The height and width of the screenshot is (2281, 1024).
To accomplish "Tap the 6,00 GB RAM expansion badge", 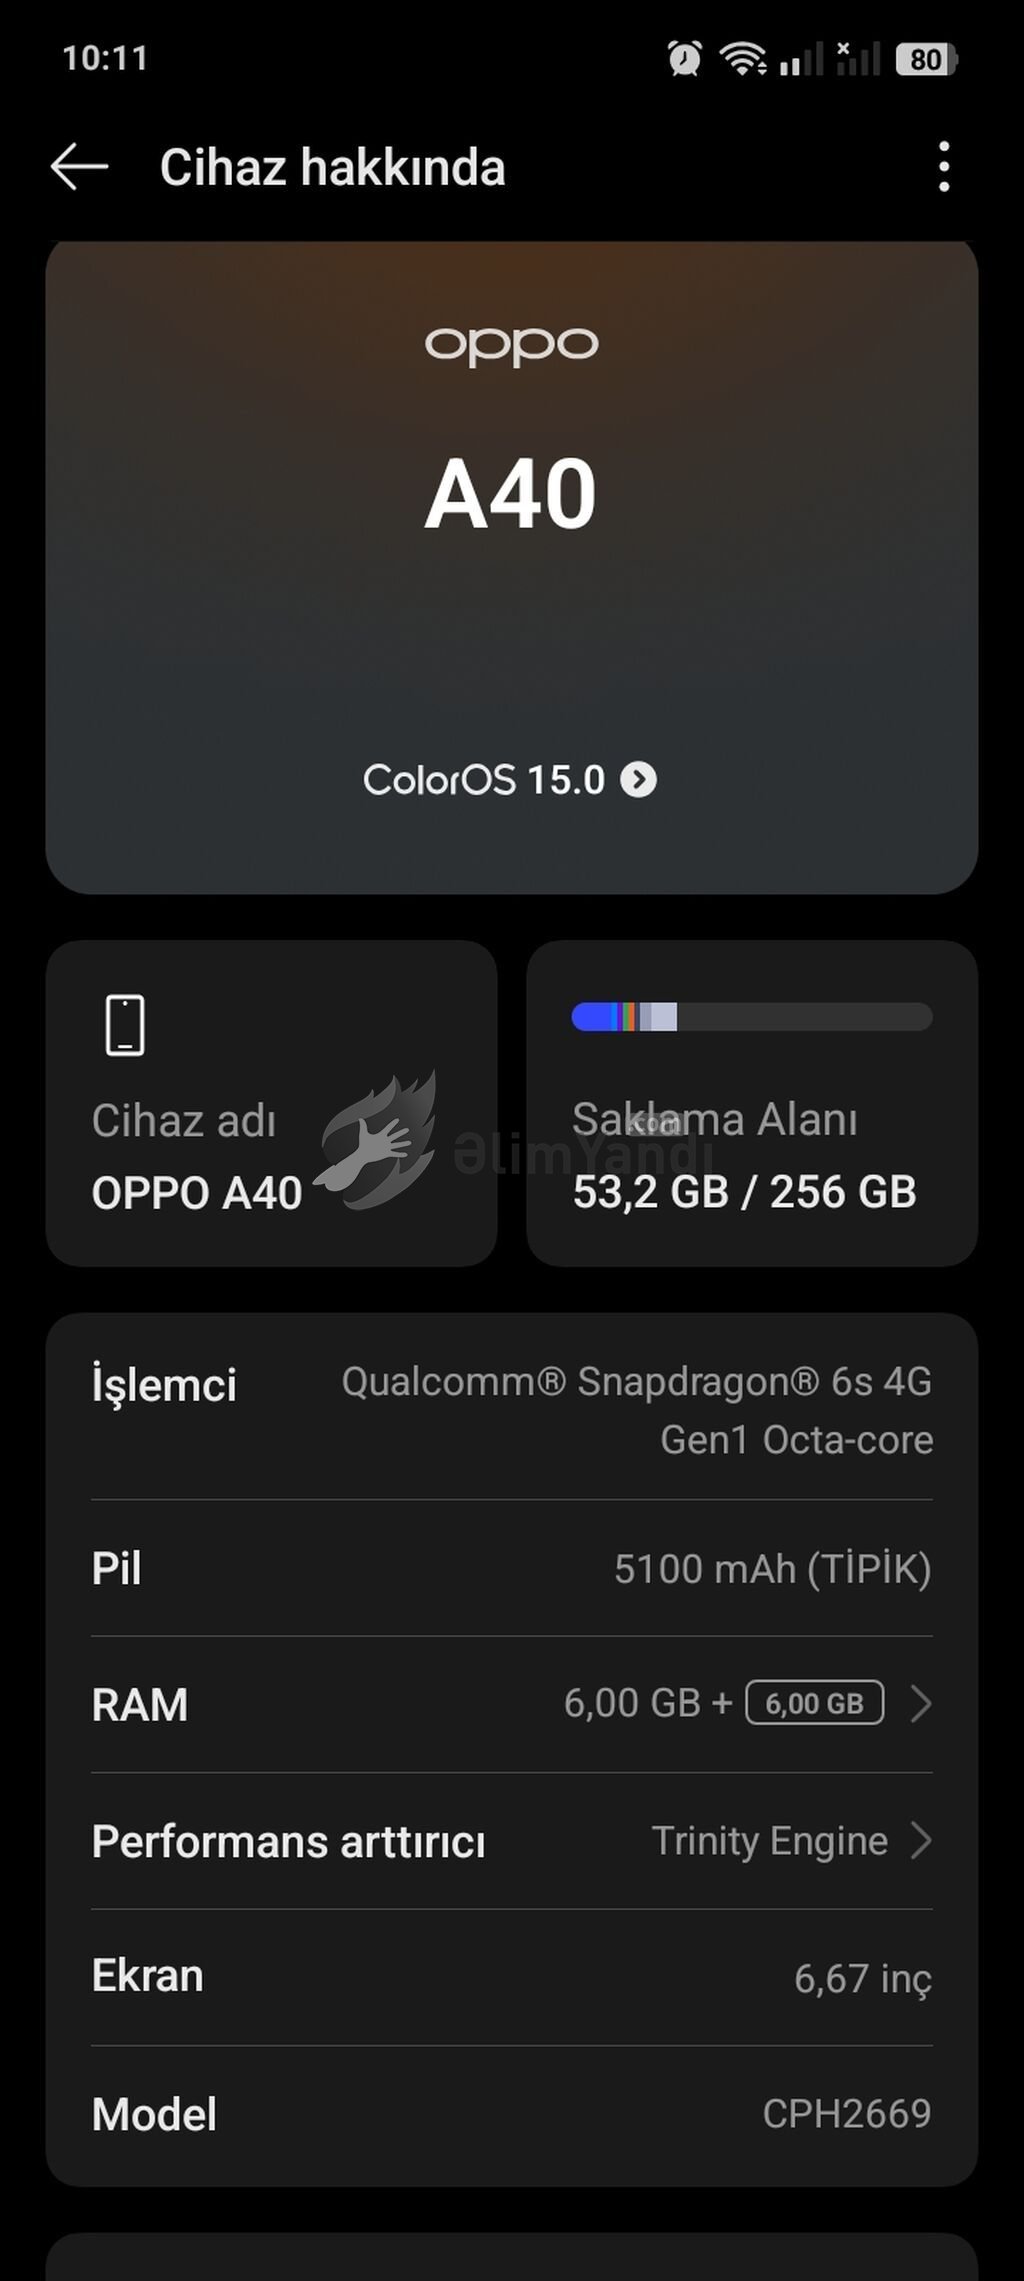I will point(814,1703).
